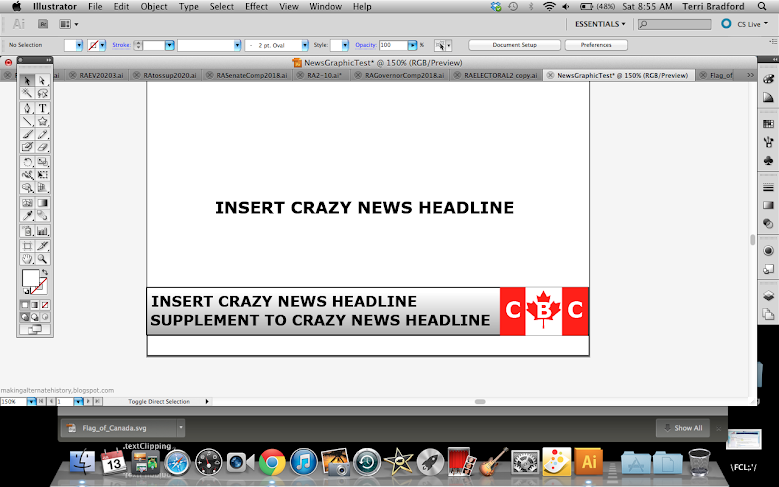The width and height of the screenshot is (779, 487).
Task: Open the Effect menu
Action: (x=256, y=6)
